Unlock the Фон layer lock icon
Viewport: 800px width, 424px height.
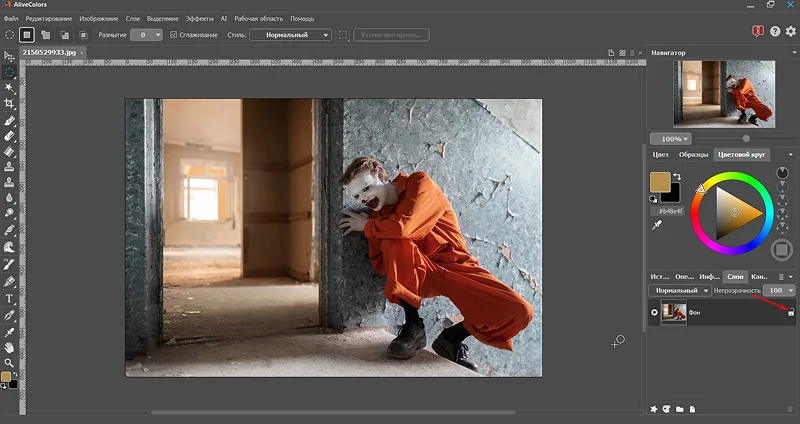click(x=791, y=312)
